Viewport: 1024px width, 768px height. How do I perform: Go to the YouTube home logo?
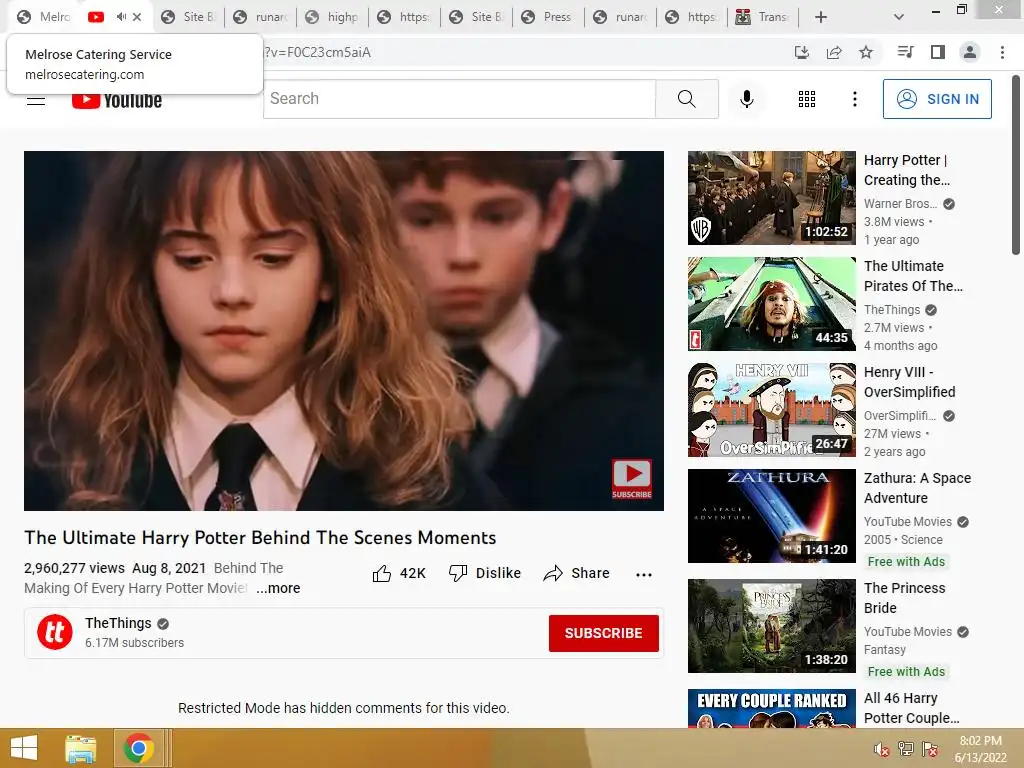tap(117, 100)
